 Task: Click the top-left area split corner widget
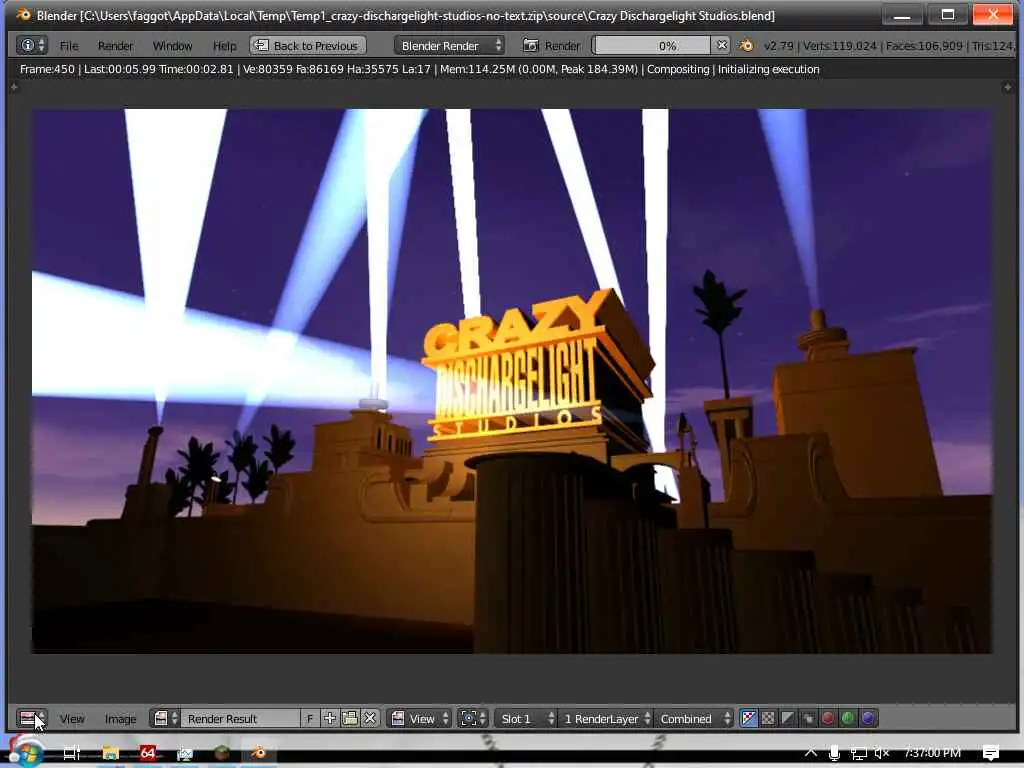14,87
